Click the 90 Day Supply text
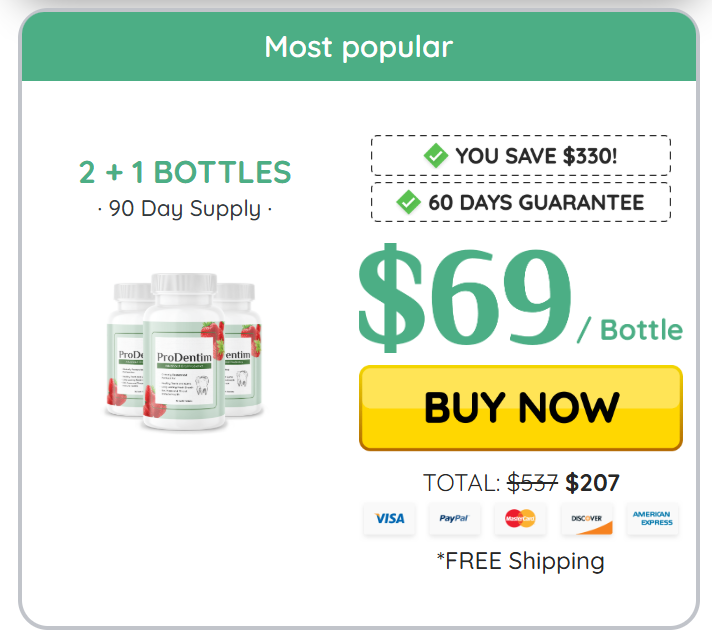Screen dimensions: 712x643 pyautogui.click(x=185, y=209)
